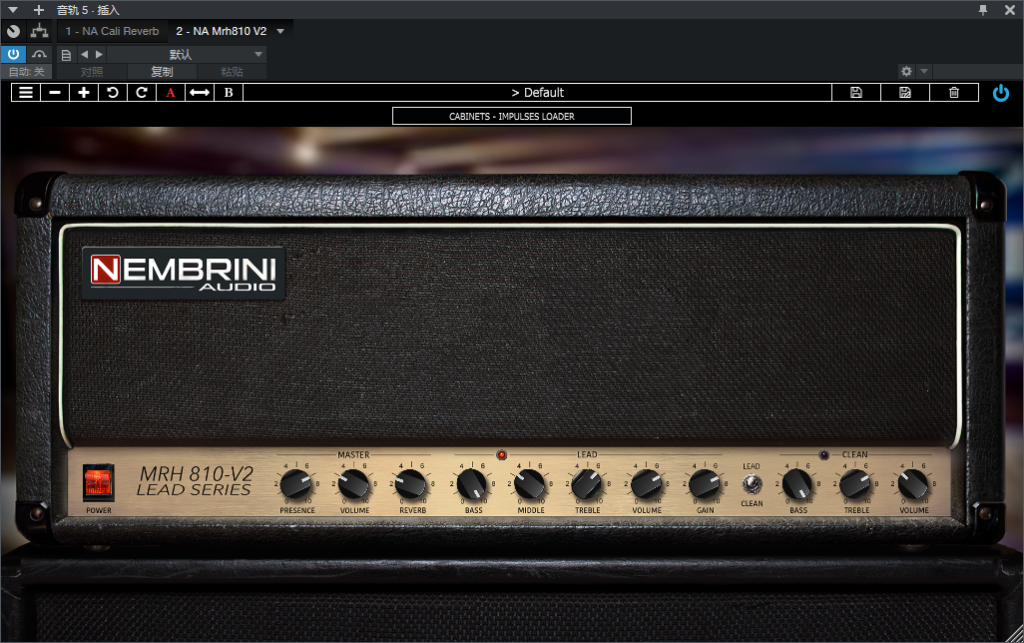This screenshot has width=1024, height=643.
Task: Click the minus button in plugin toolbar
Action: (x=55, y=93)
